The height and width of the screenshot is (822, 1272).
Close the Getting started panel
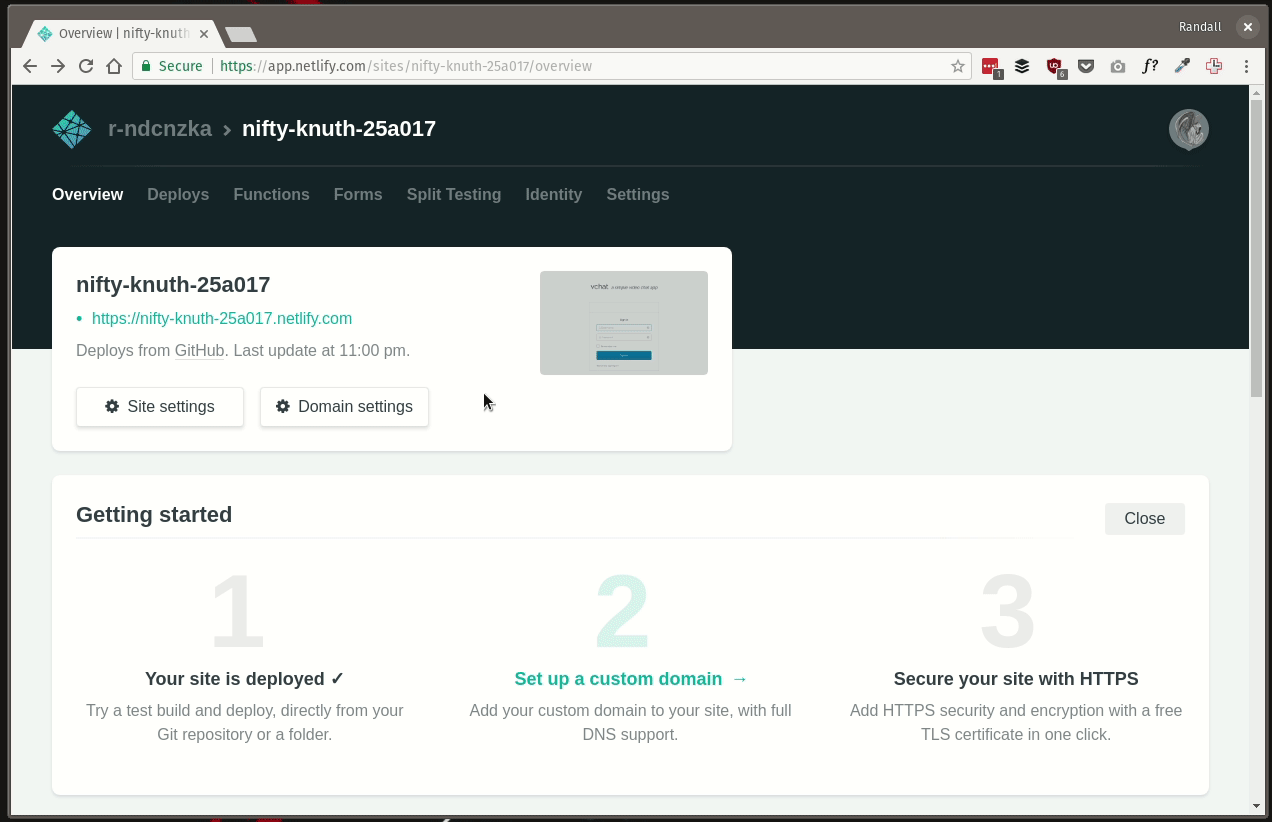pyautogui.click(x=1144, y=519)
